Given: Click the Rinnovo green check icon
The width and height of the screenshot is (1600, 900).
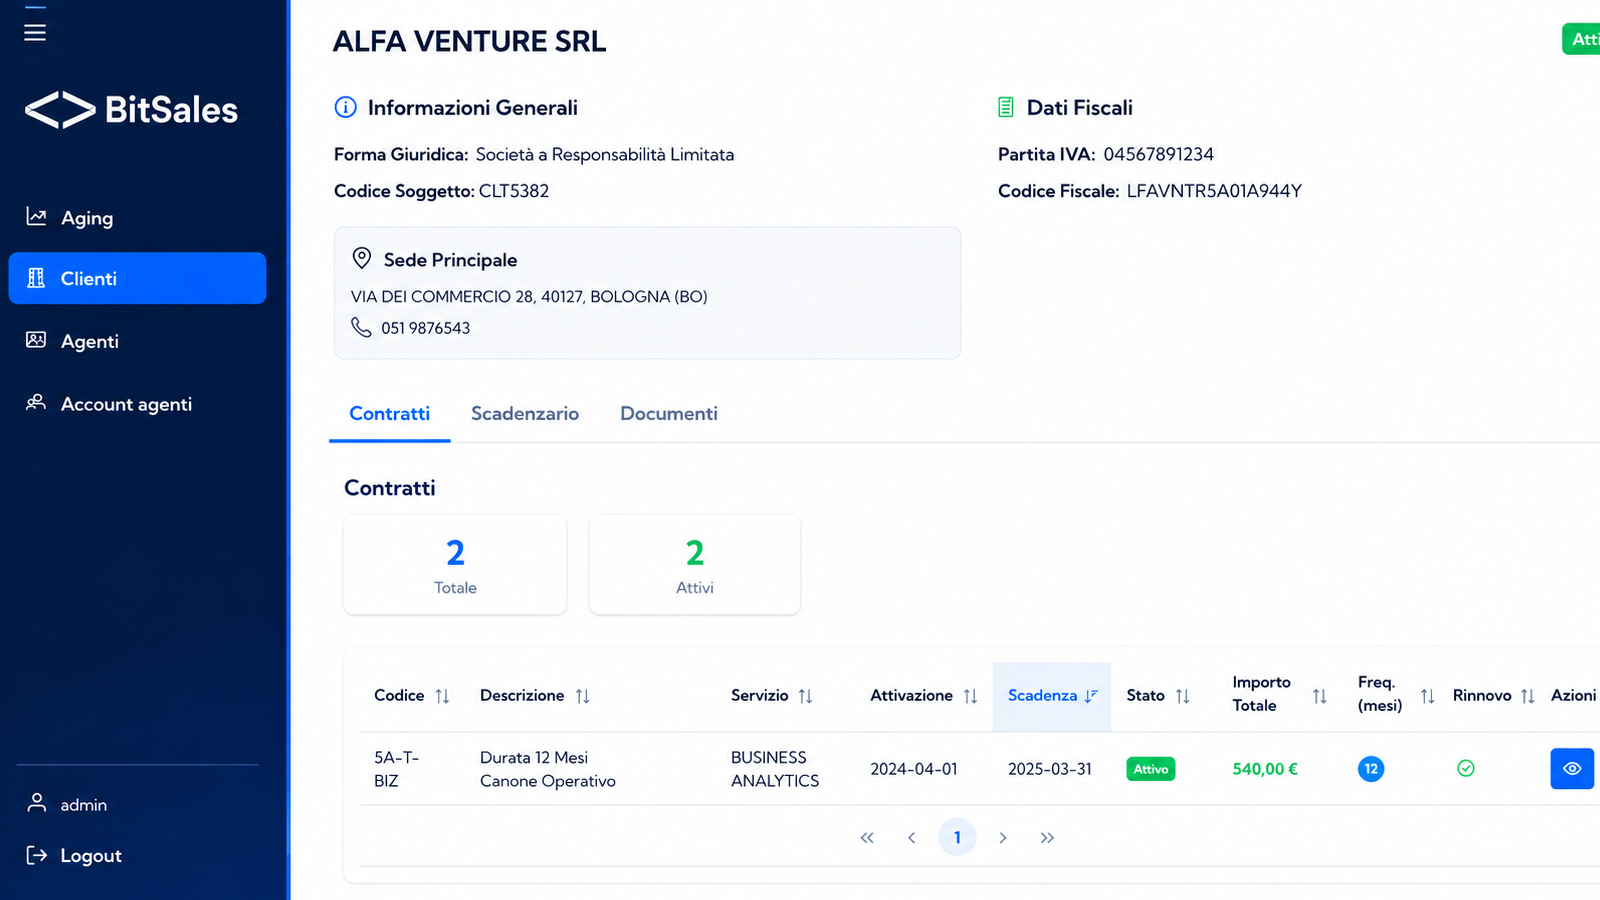Looking at the screenshot, I should tap(1466, 768).
